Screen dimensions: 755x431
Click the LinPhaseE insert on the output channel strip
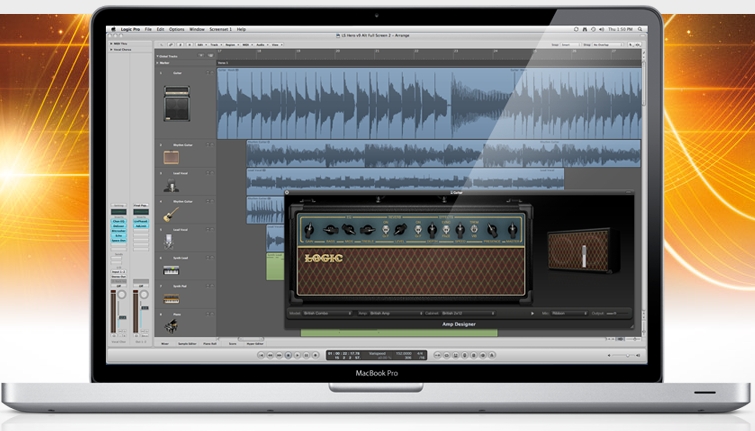pos(141,222)
